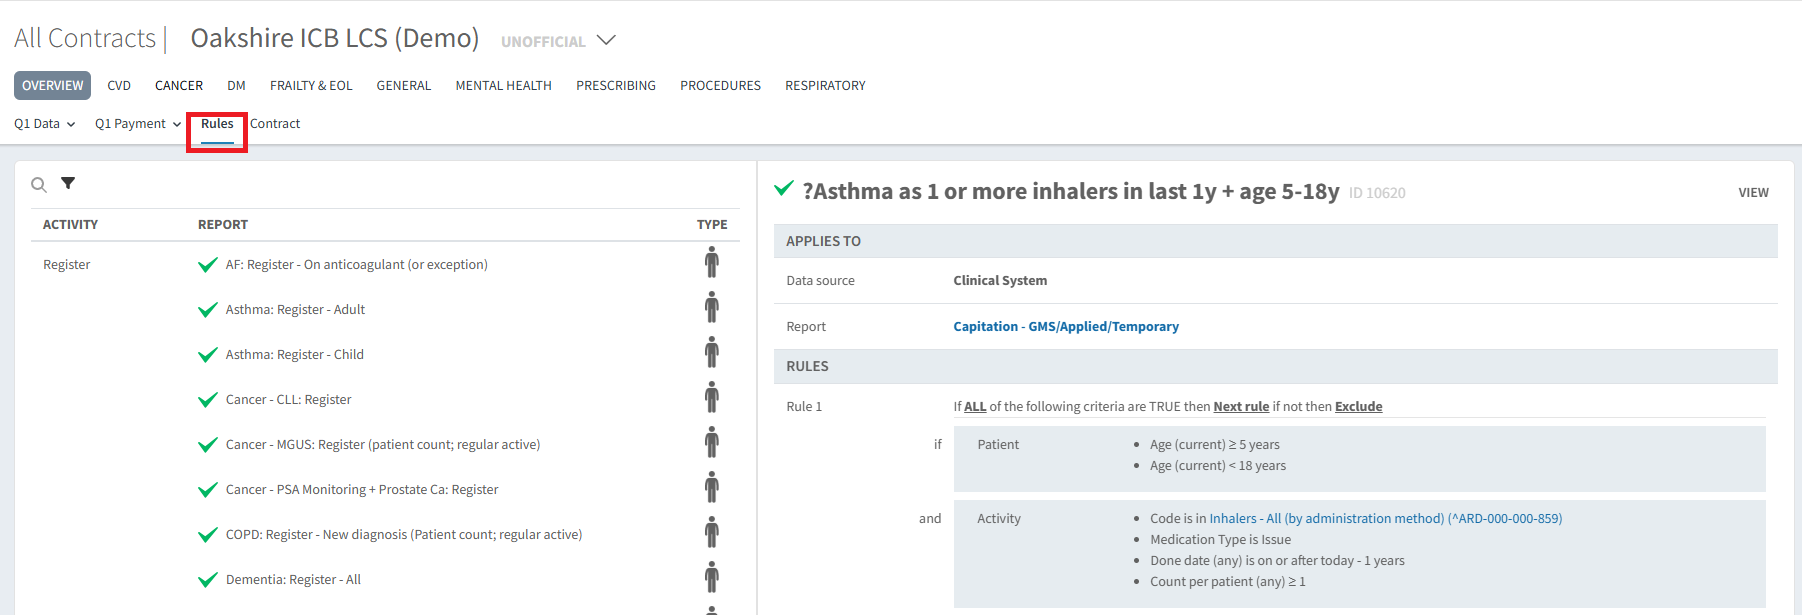Image resolution: width=1802 pixels, height=615 pixels.
Task: Click green check beside PSA Monitoring report
Action: 208,490
